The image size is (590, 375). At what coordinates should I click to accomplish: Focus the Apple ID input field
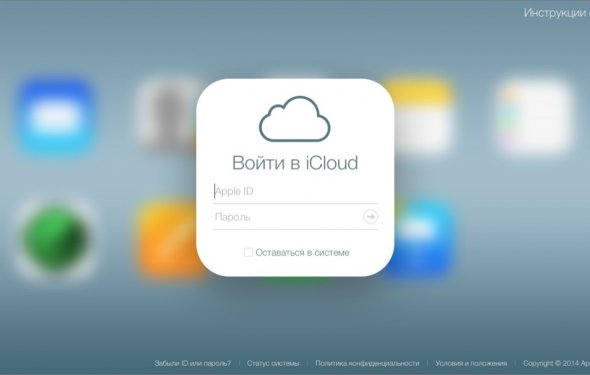(295, 191)
